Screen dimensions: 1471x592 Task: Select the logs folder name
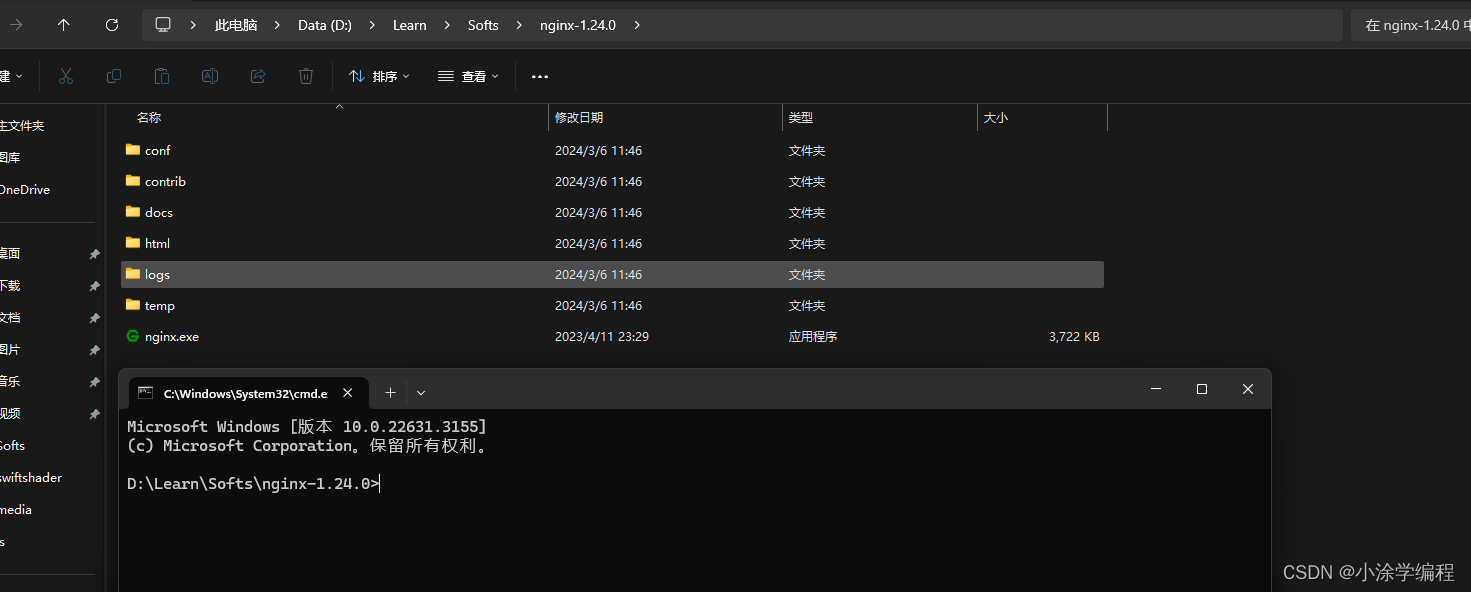click(157, 274)
